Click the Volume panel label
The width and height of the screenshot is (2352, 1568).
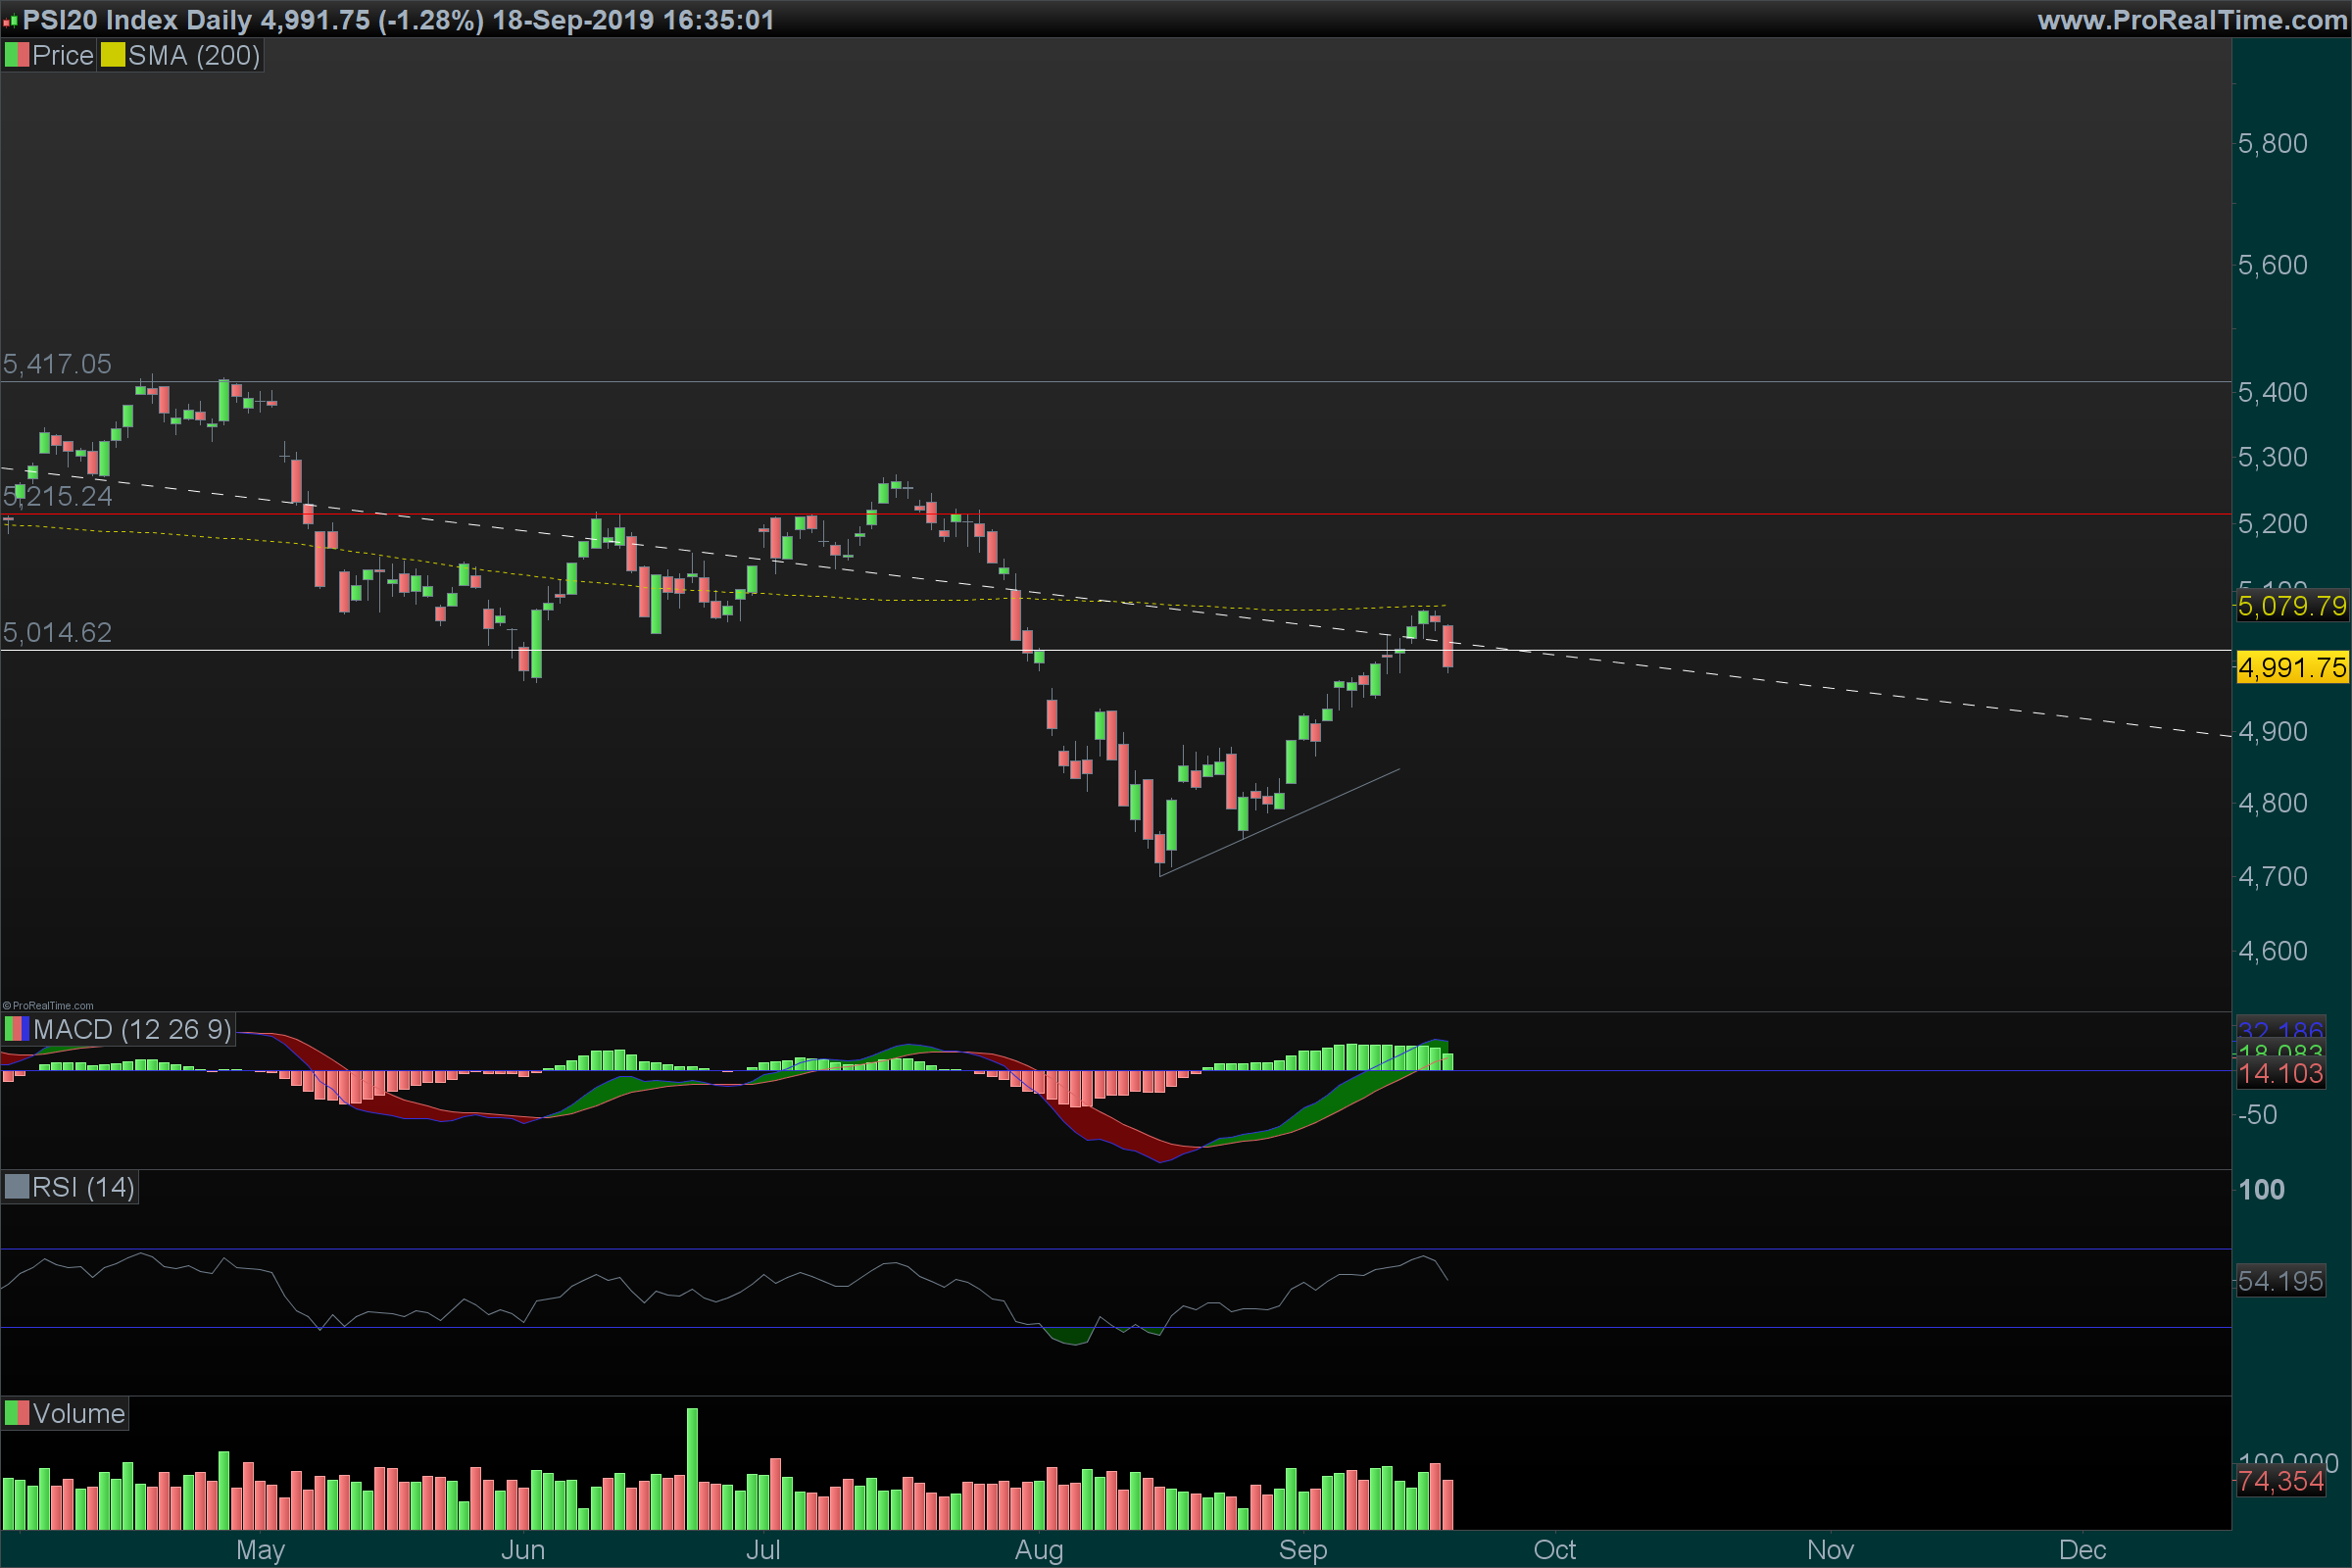(78, 1413)
